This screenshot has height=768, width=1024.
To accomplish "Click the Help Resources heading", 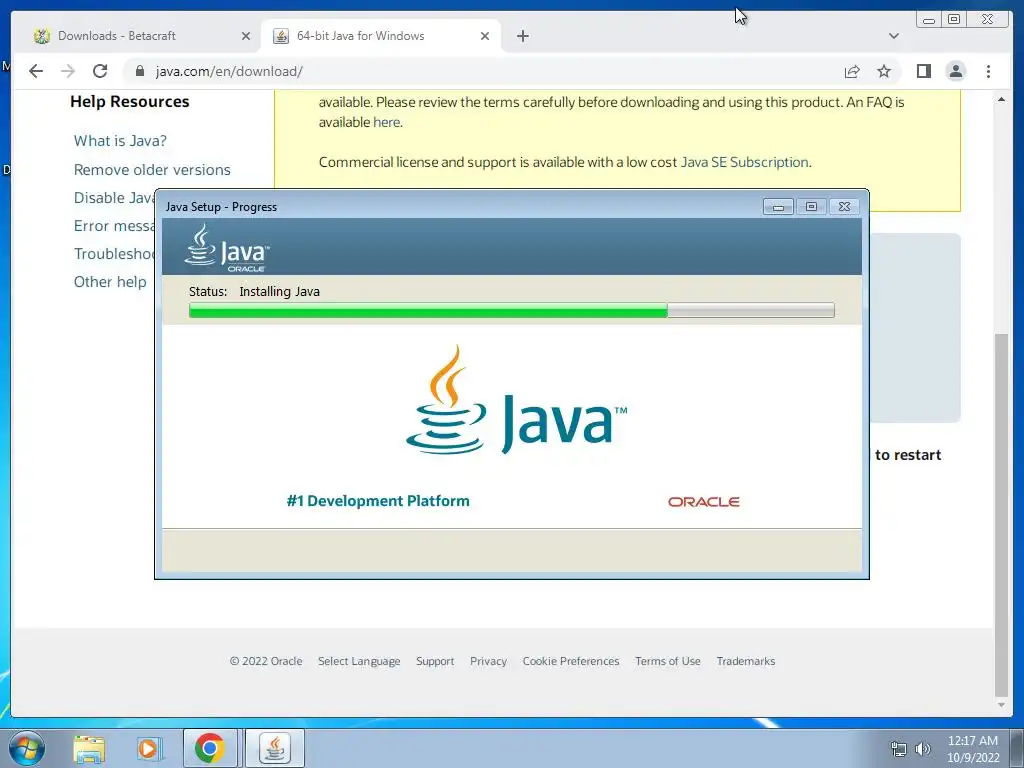I will [x=129, y=101].
